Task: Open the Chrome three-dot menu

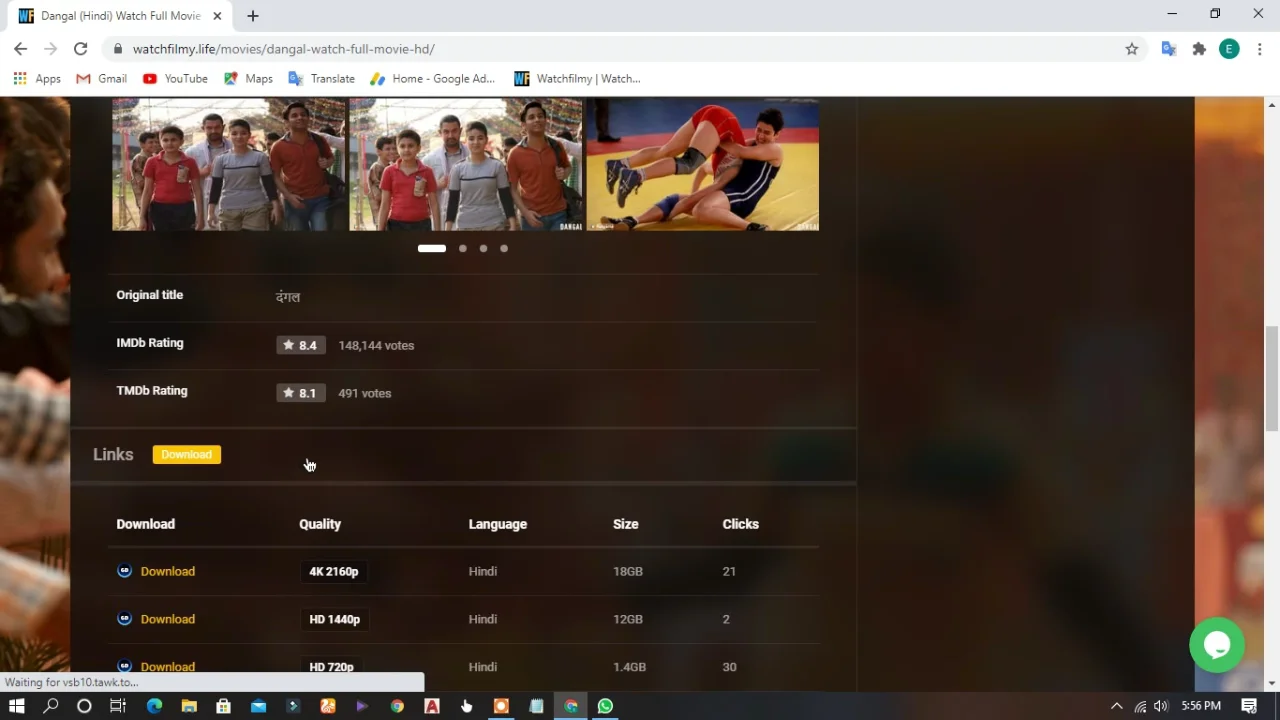Action: (x=1260, y=48)
